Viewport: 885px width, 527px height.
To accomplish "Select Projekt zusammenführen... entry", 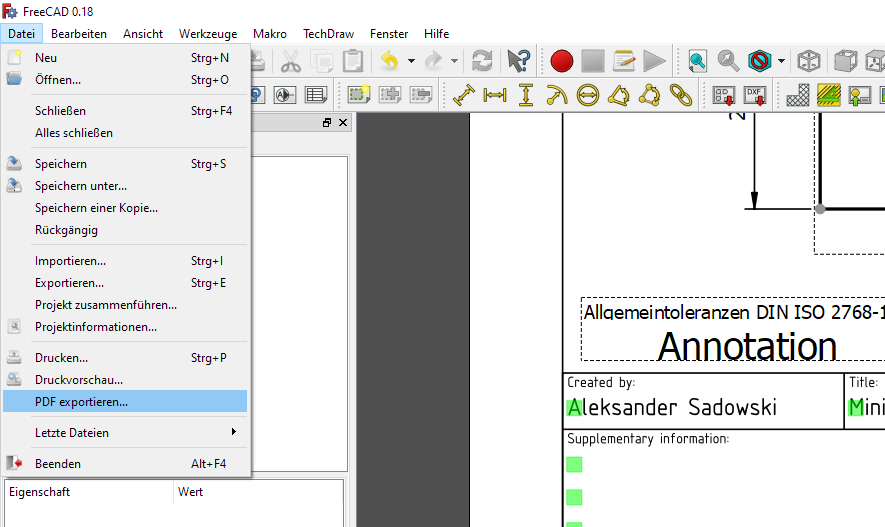I will coord(125,305).
